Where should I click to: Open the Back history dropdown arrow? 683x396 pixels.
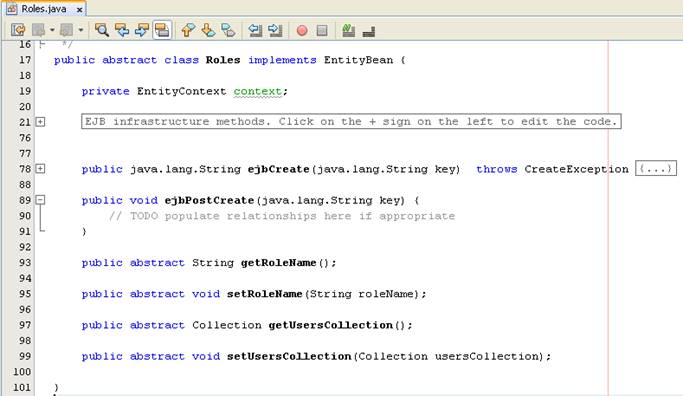52,30
